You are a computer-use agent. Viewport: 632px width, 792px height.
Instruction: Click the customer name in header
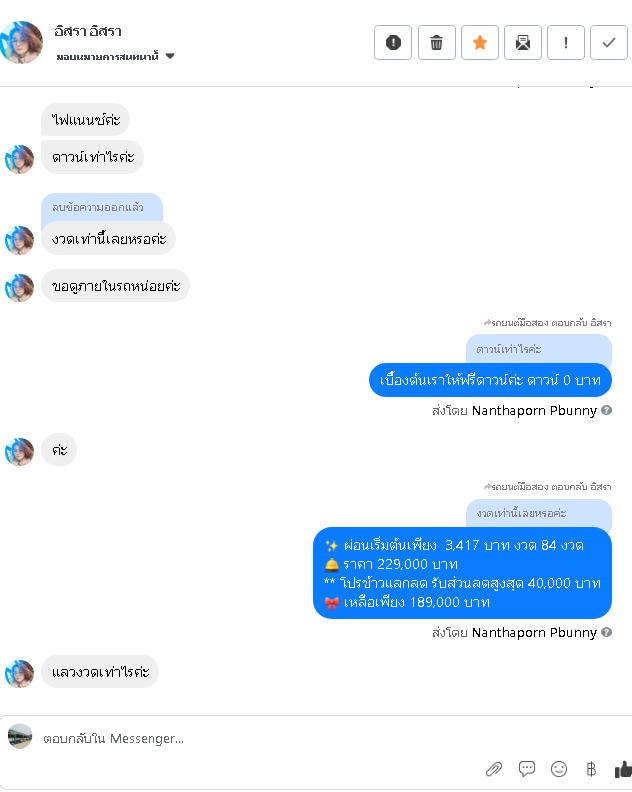88,31
